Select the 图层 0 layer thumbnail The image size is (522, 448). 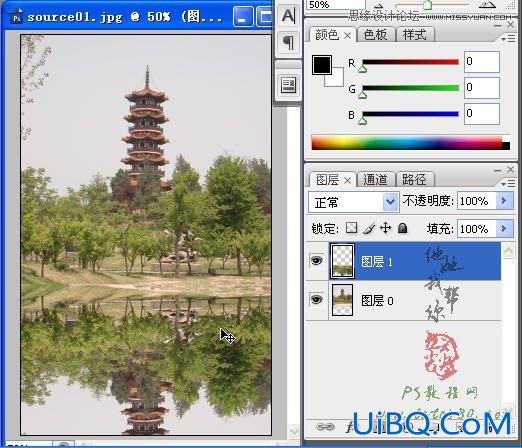click(342, 300)
